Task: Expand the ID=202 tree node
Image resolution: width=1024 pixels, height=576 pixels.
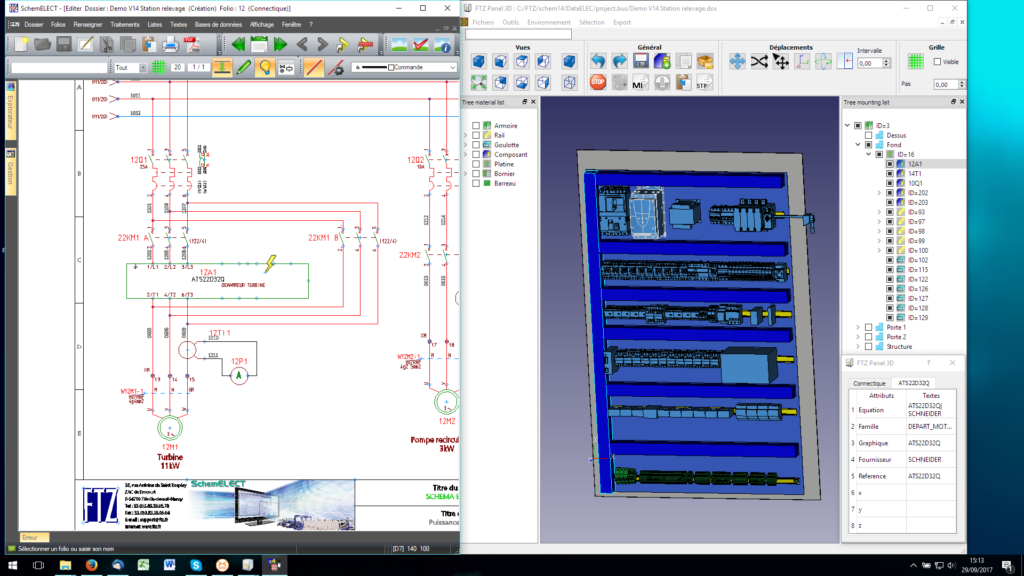Action: pos(879,193)
